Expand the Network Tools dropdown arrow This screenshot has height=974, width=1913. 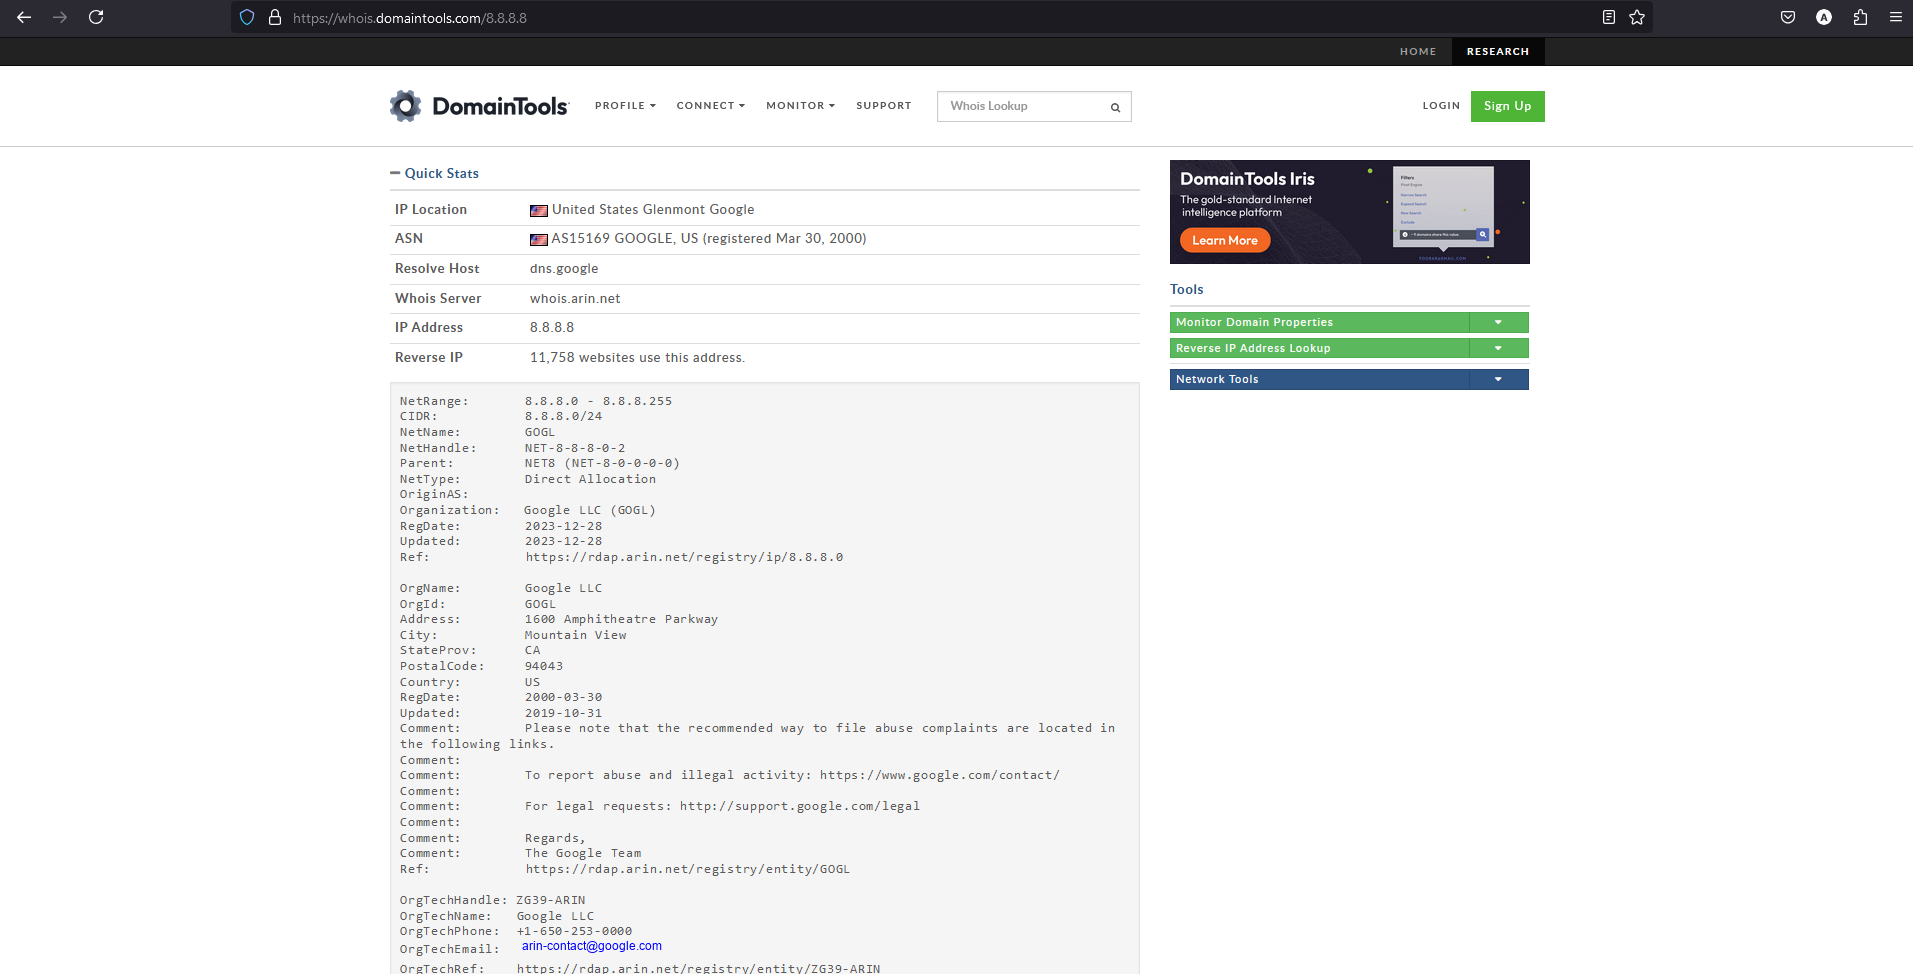pyautogui.click(x=1498, y=379)
